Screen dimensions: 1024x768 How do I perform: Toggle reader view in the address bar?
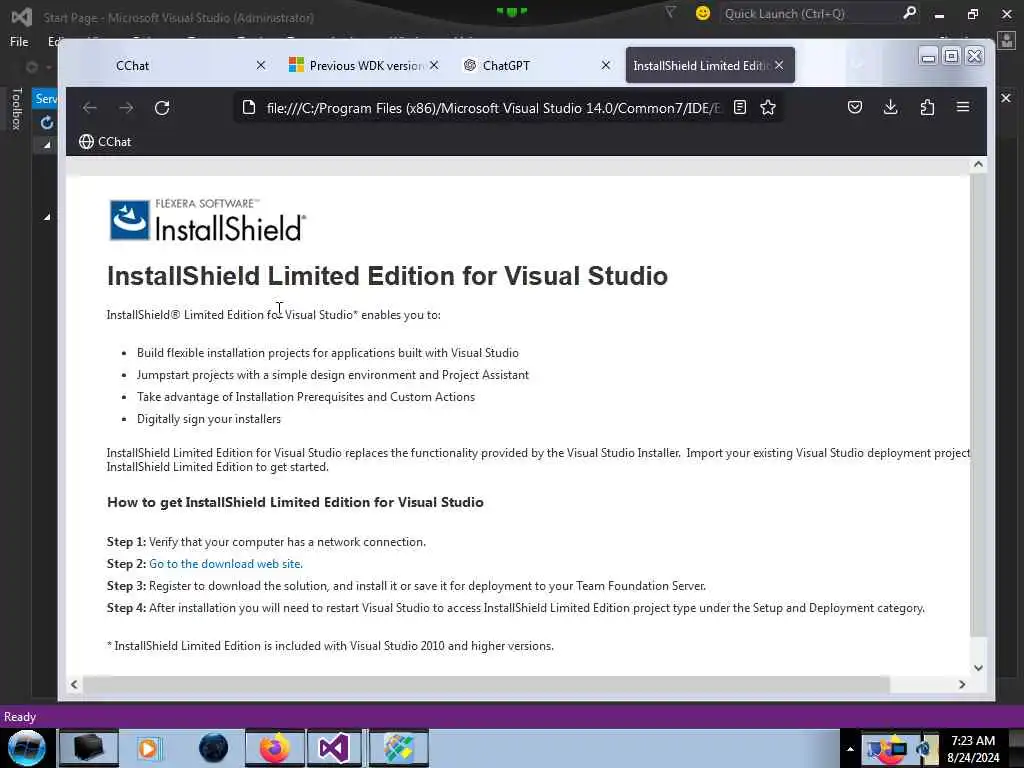(739, 107)
